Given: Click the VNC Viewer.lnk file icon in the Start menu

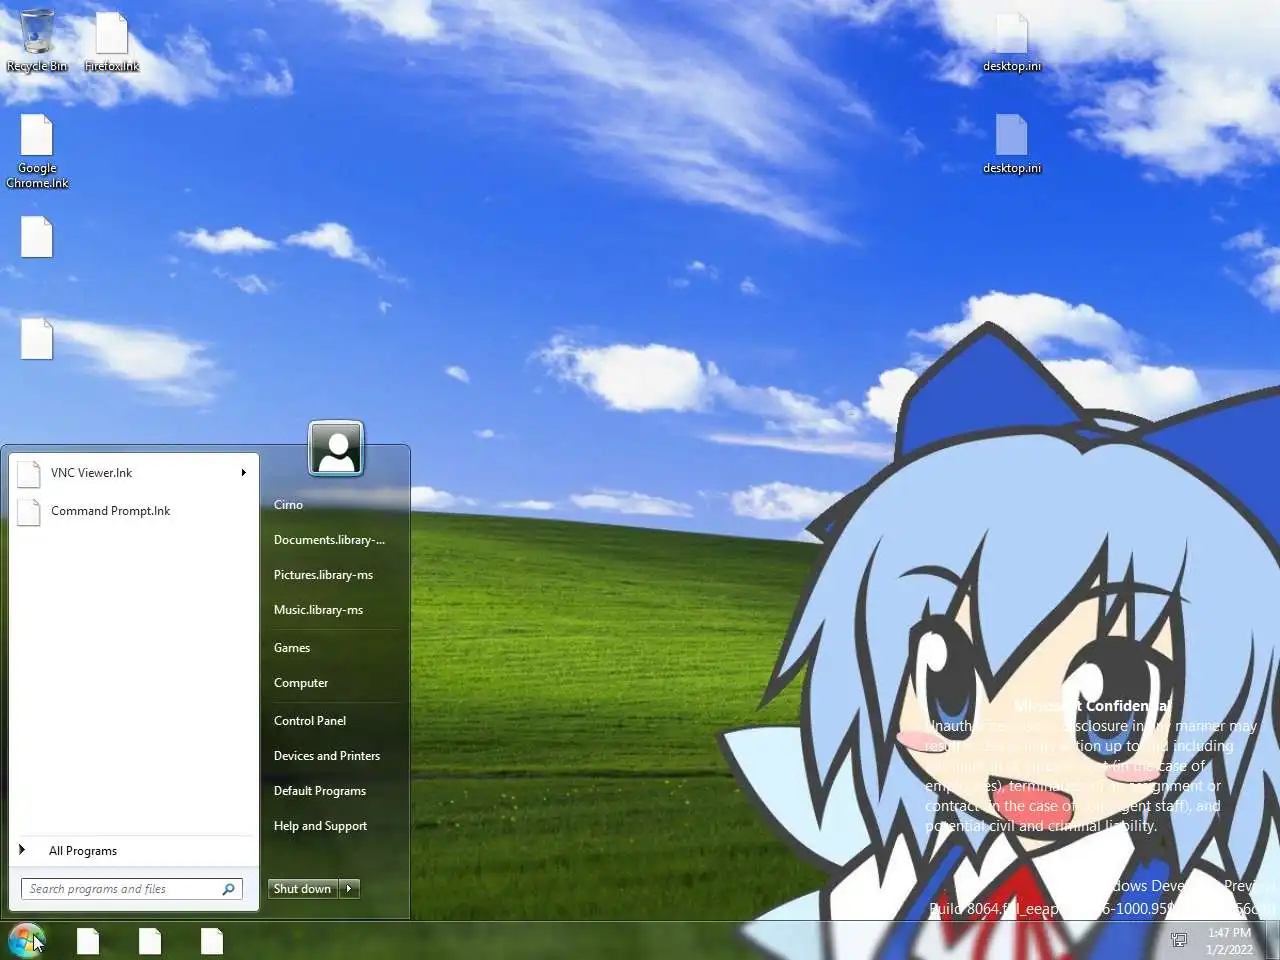Looking at the screenshot, I should click(x=30, y=473).
